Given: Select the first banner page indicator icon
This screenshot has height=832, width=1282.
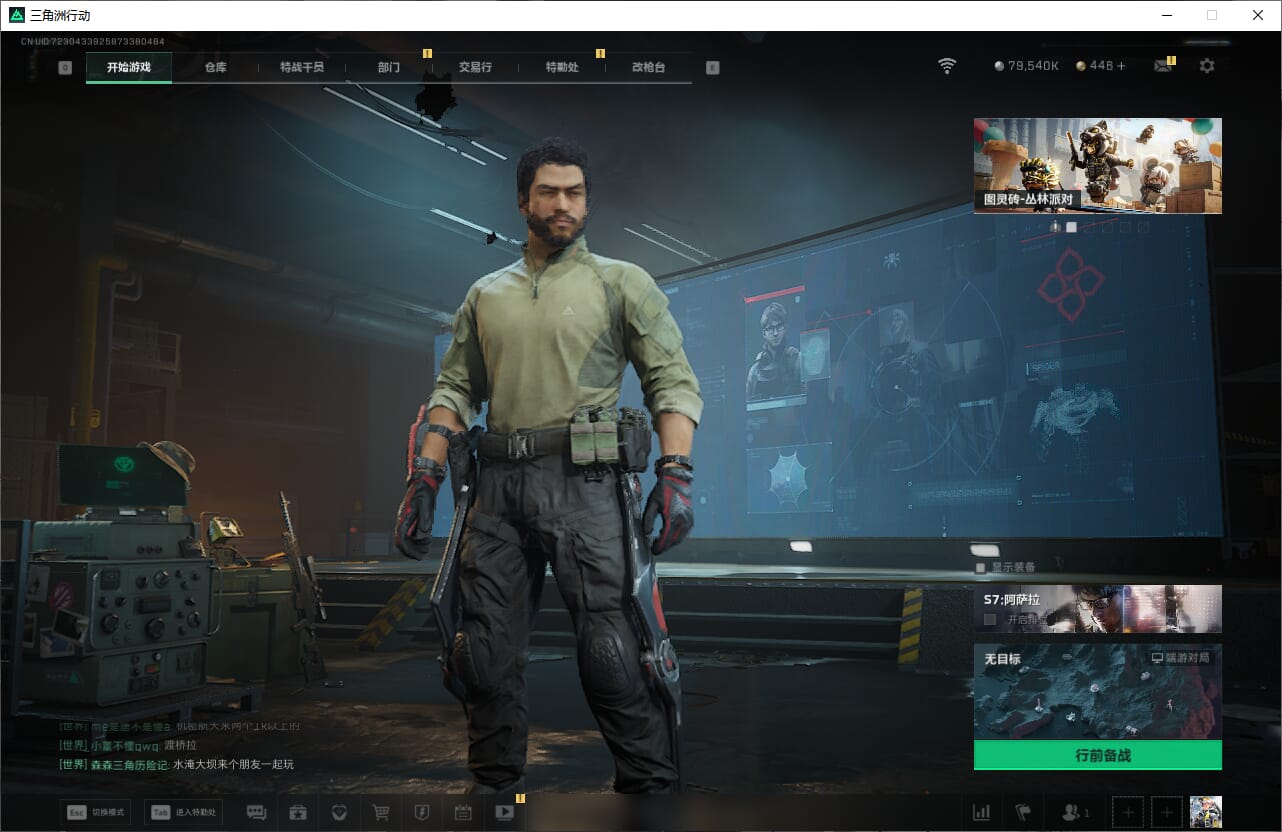Looking at the screenshot, I should tap(1055, 227).
